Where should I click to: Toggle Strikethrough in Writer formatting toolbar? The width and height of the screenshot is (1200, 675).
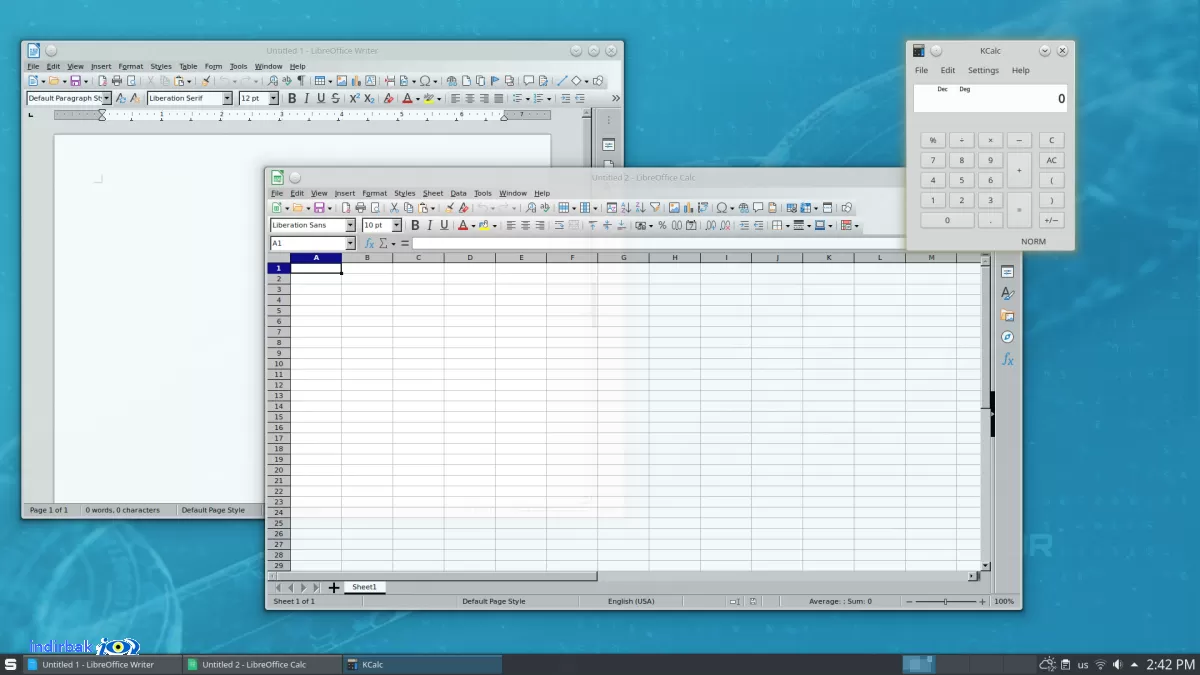click(x=335, y=98)
